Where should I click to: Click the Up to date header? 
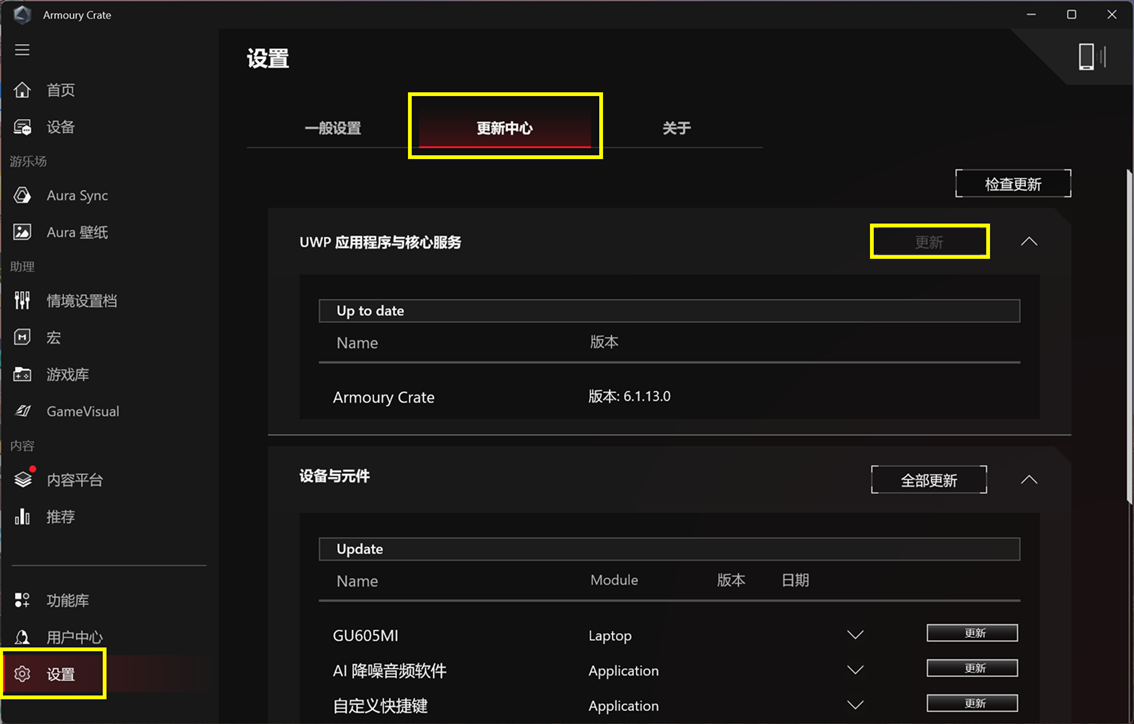tap(669, 311)
